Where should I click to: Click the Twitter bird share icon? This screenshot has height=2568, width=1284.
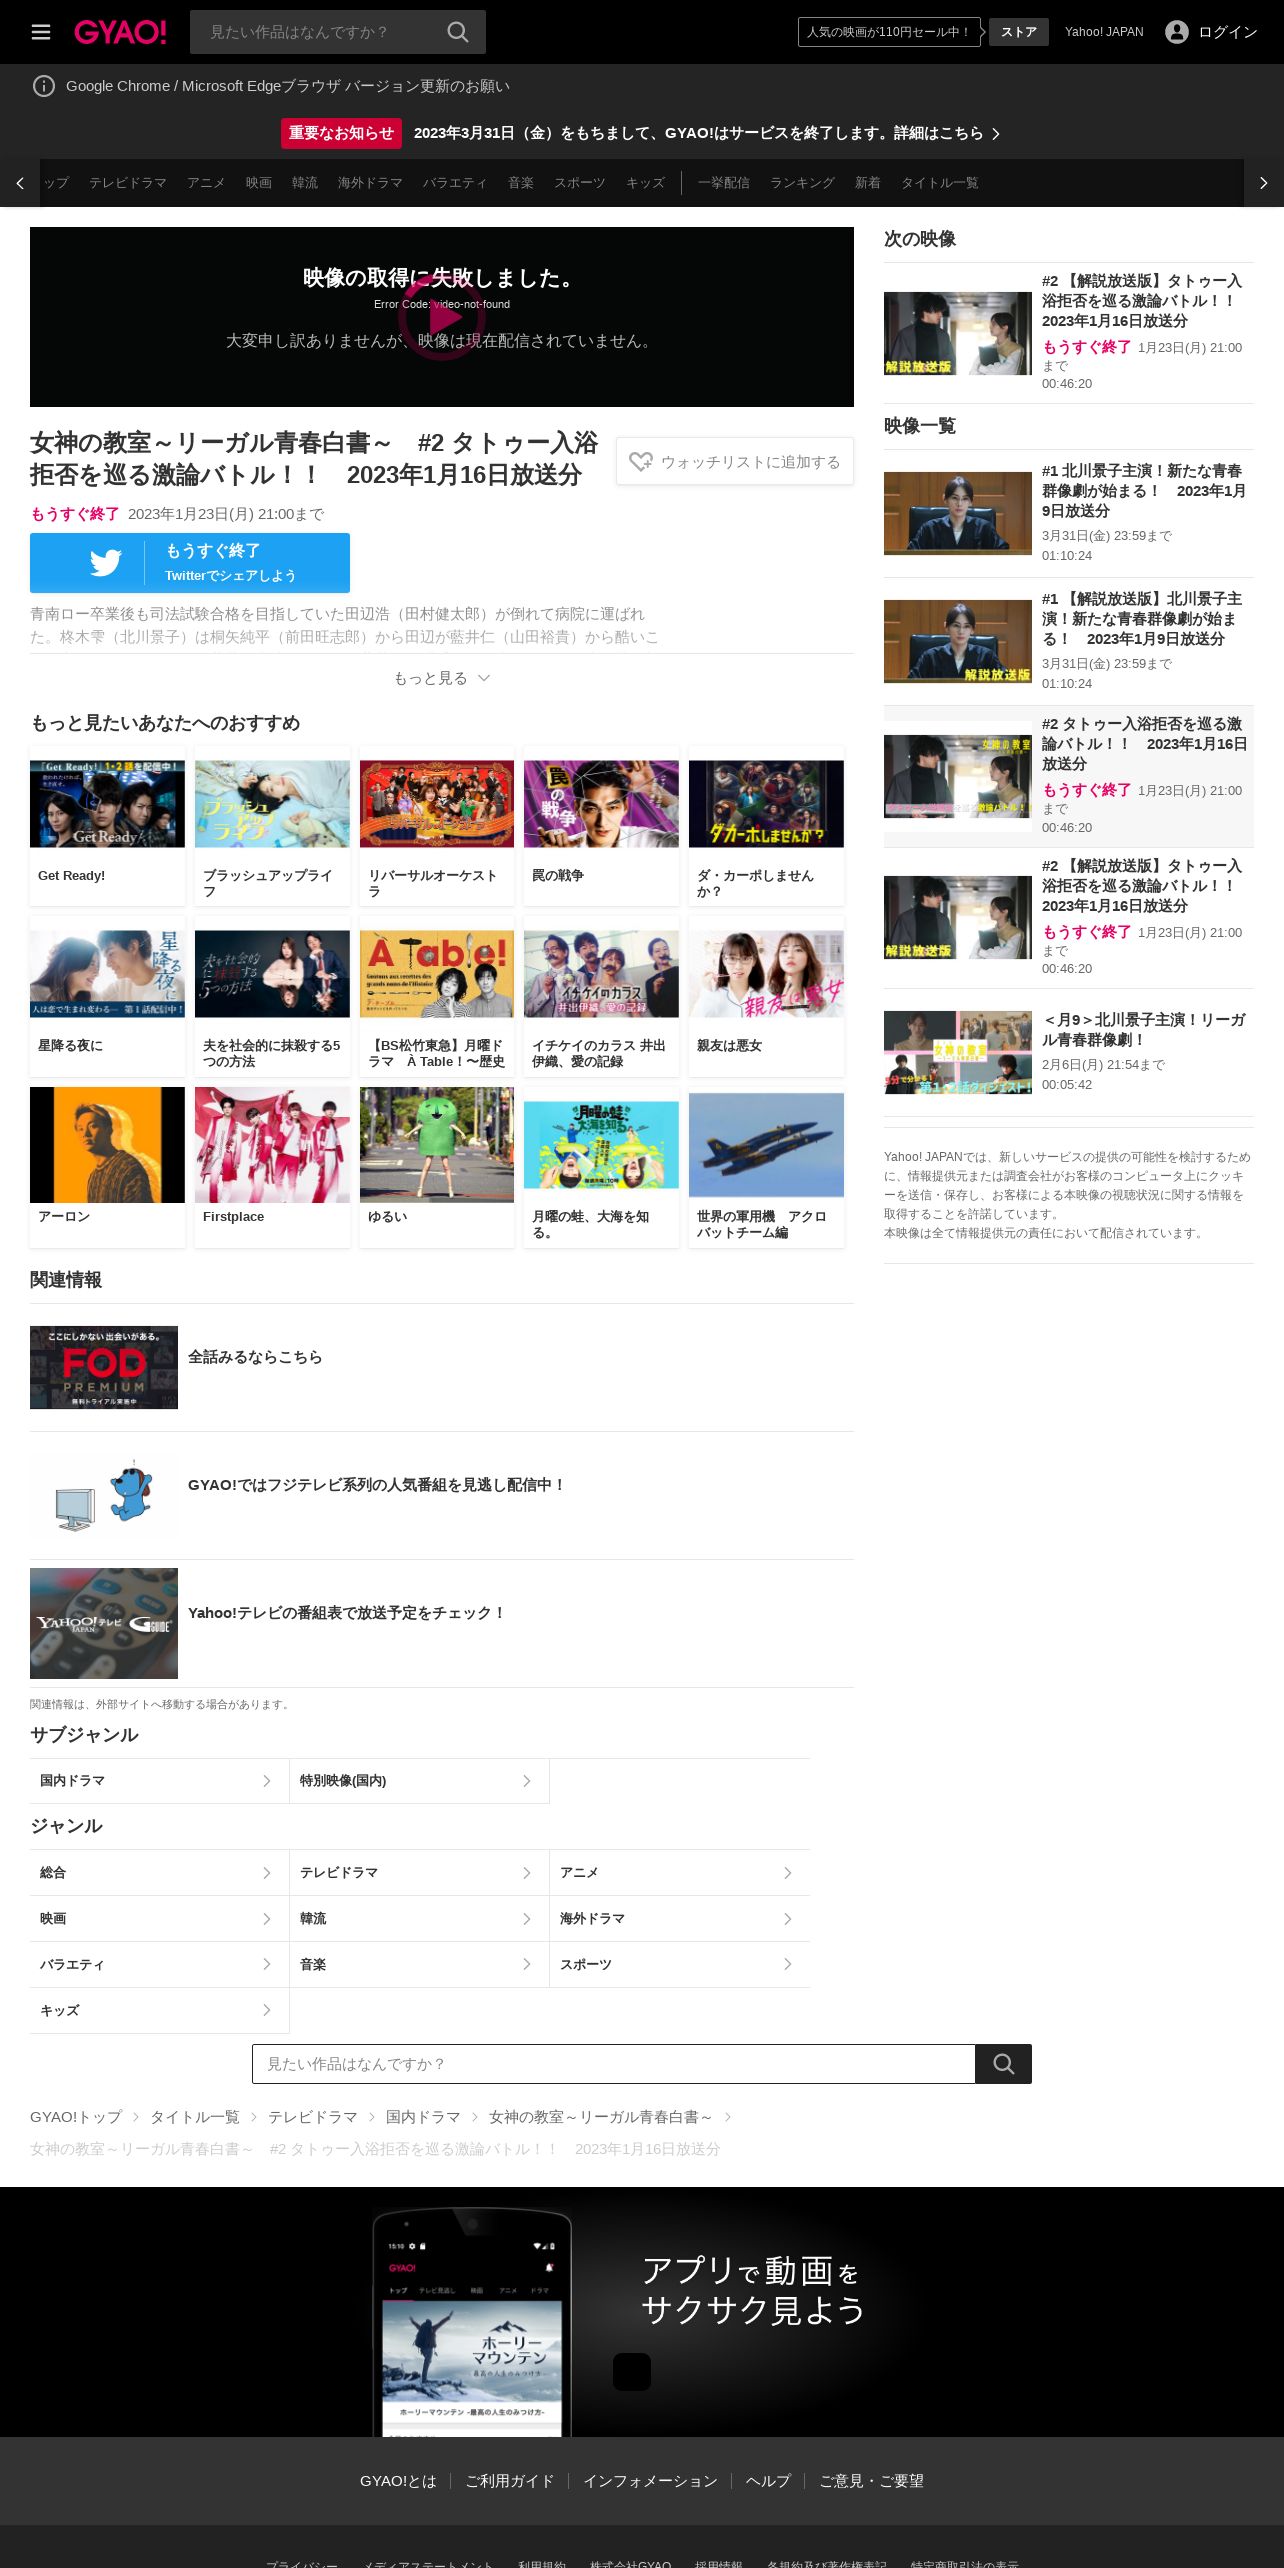point(105,563)
